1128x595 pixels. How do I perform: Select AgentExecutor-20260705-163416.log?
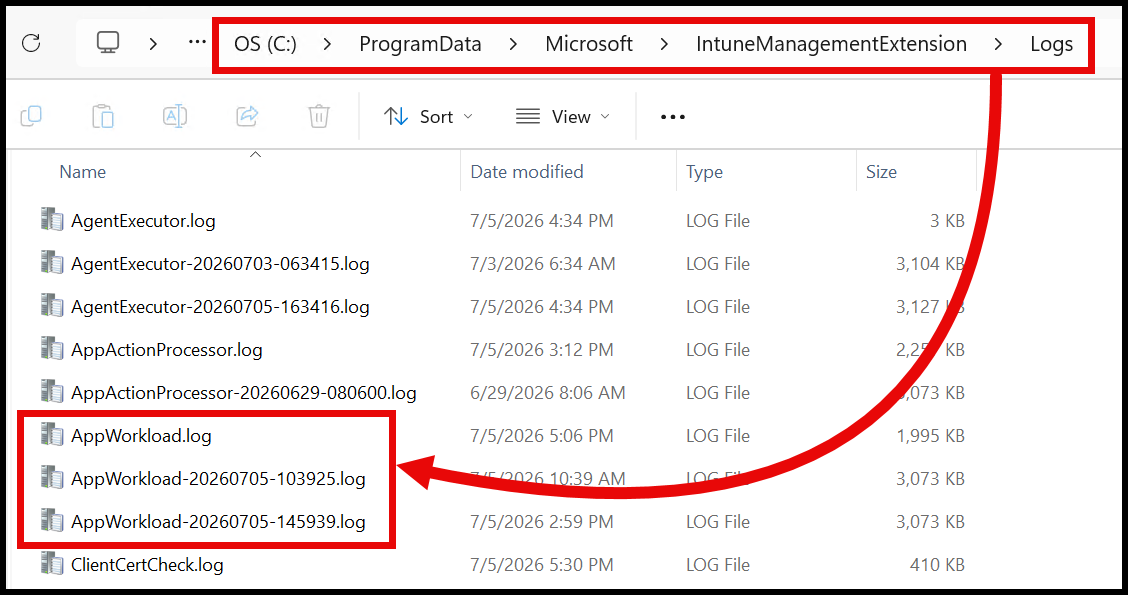[220, 307]
